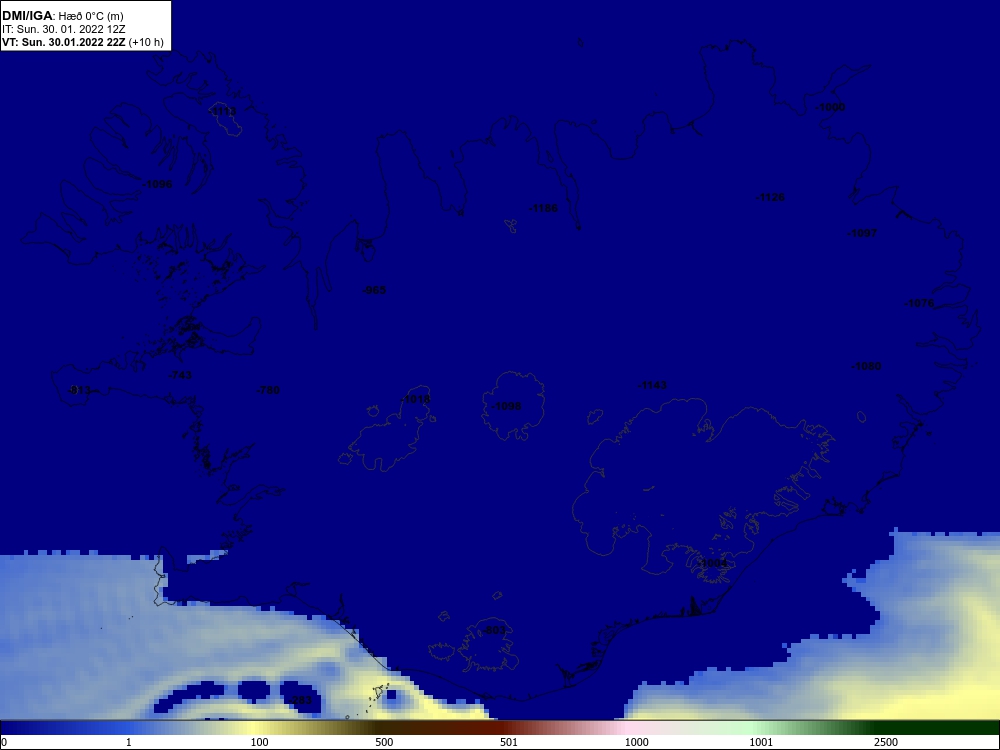Click the -1098 value inside glacier outline

506,406
